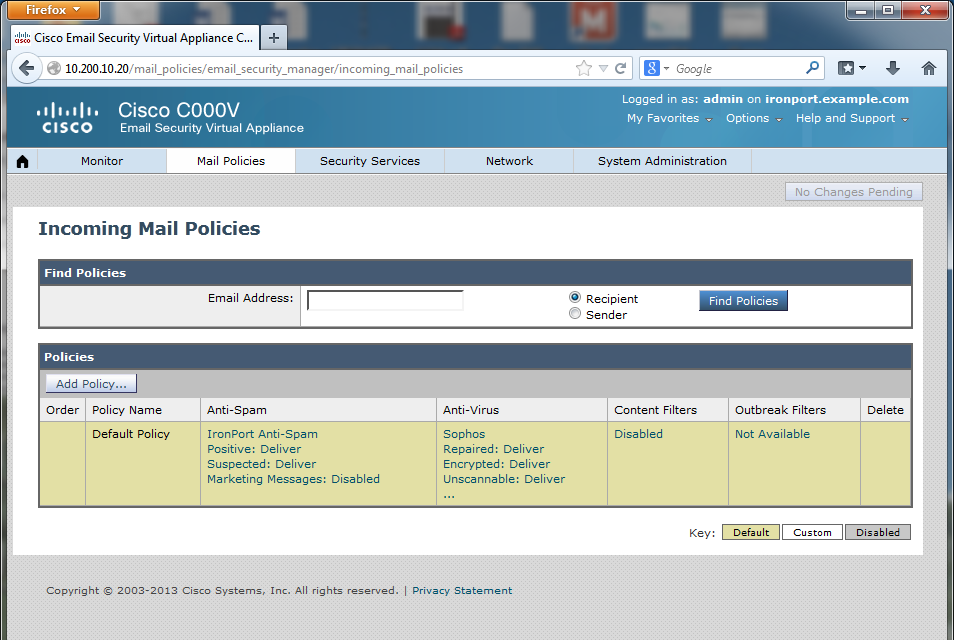The width and height of the screenshot is (954, 640).
Task: Click the Unscannable: Deliver text
Action: click(x=504, y=479)
